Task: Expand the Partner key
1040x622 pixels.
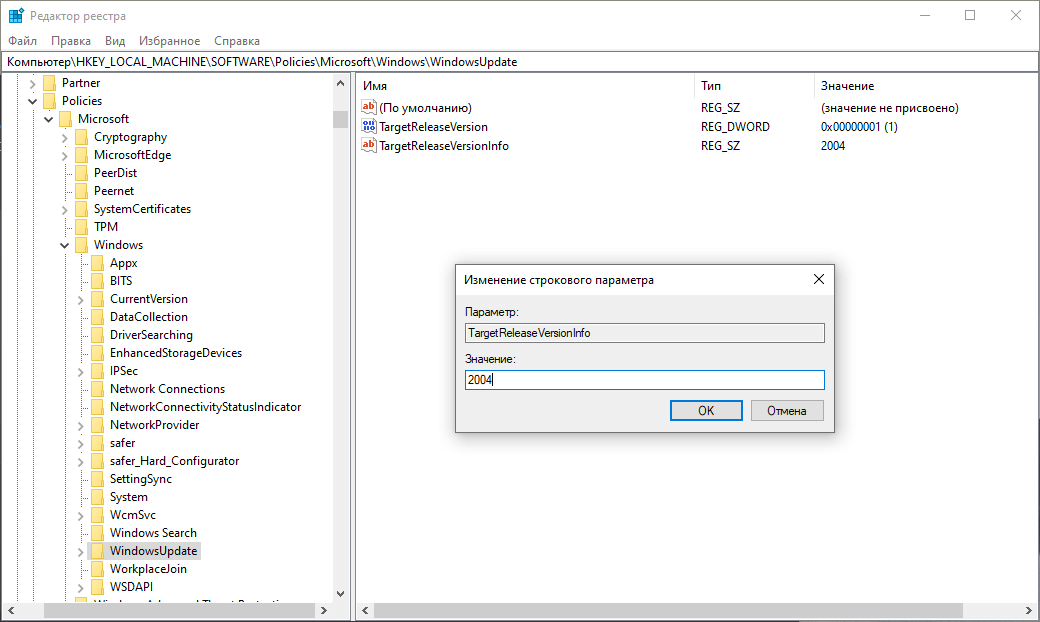Action: 32,84
